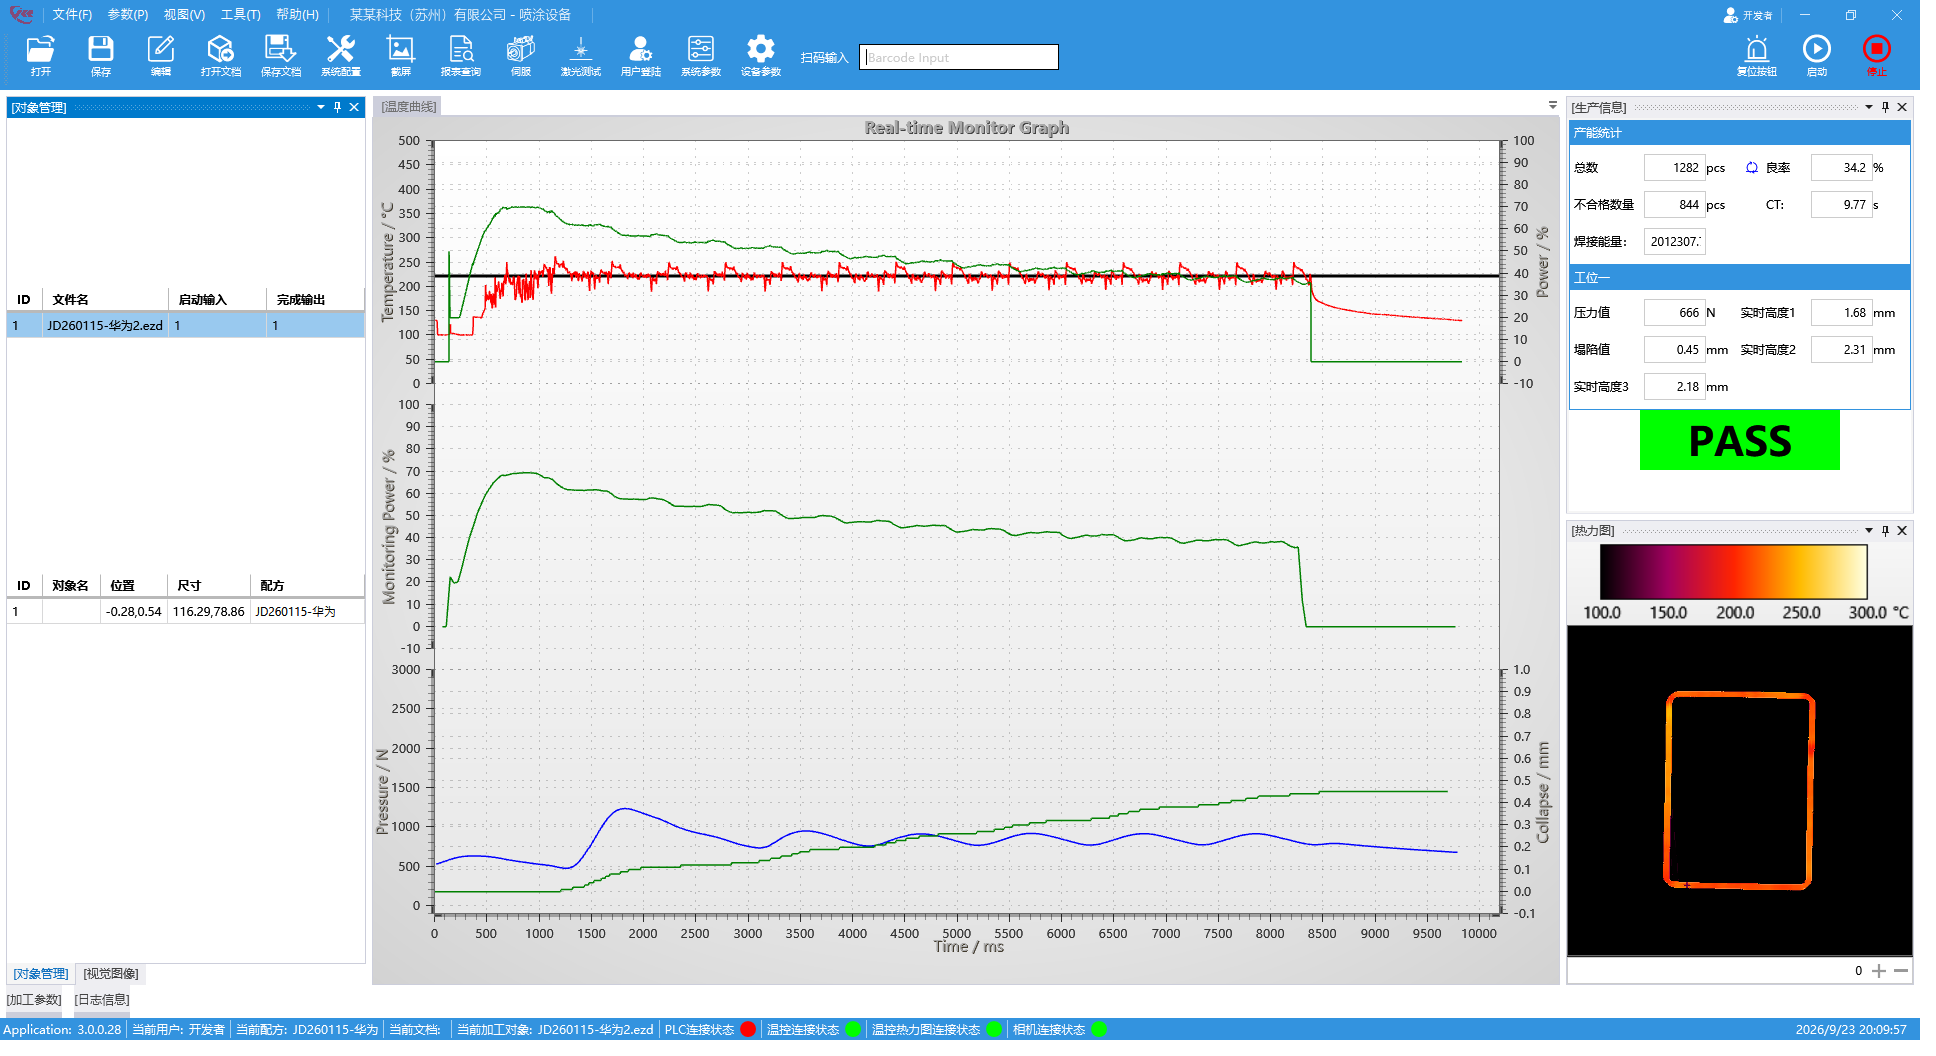Open 设备参数 device parameters gear

760,56
